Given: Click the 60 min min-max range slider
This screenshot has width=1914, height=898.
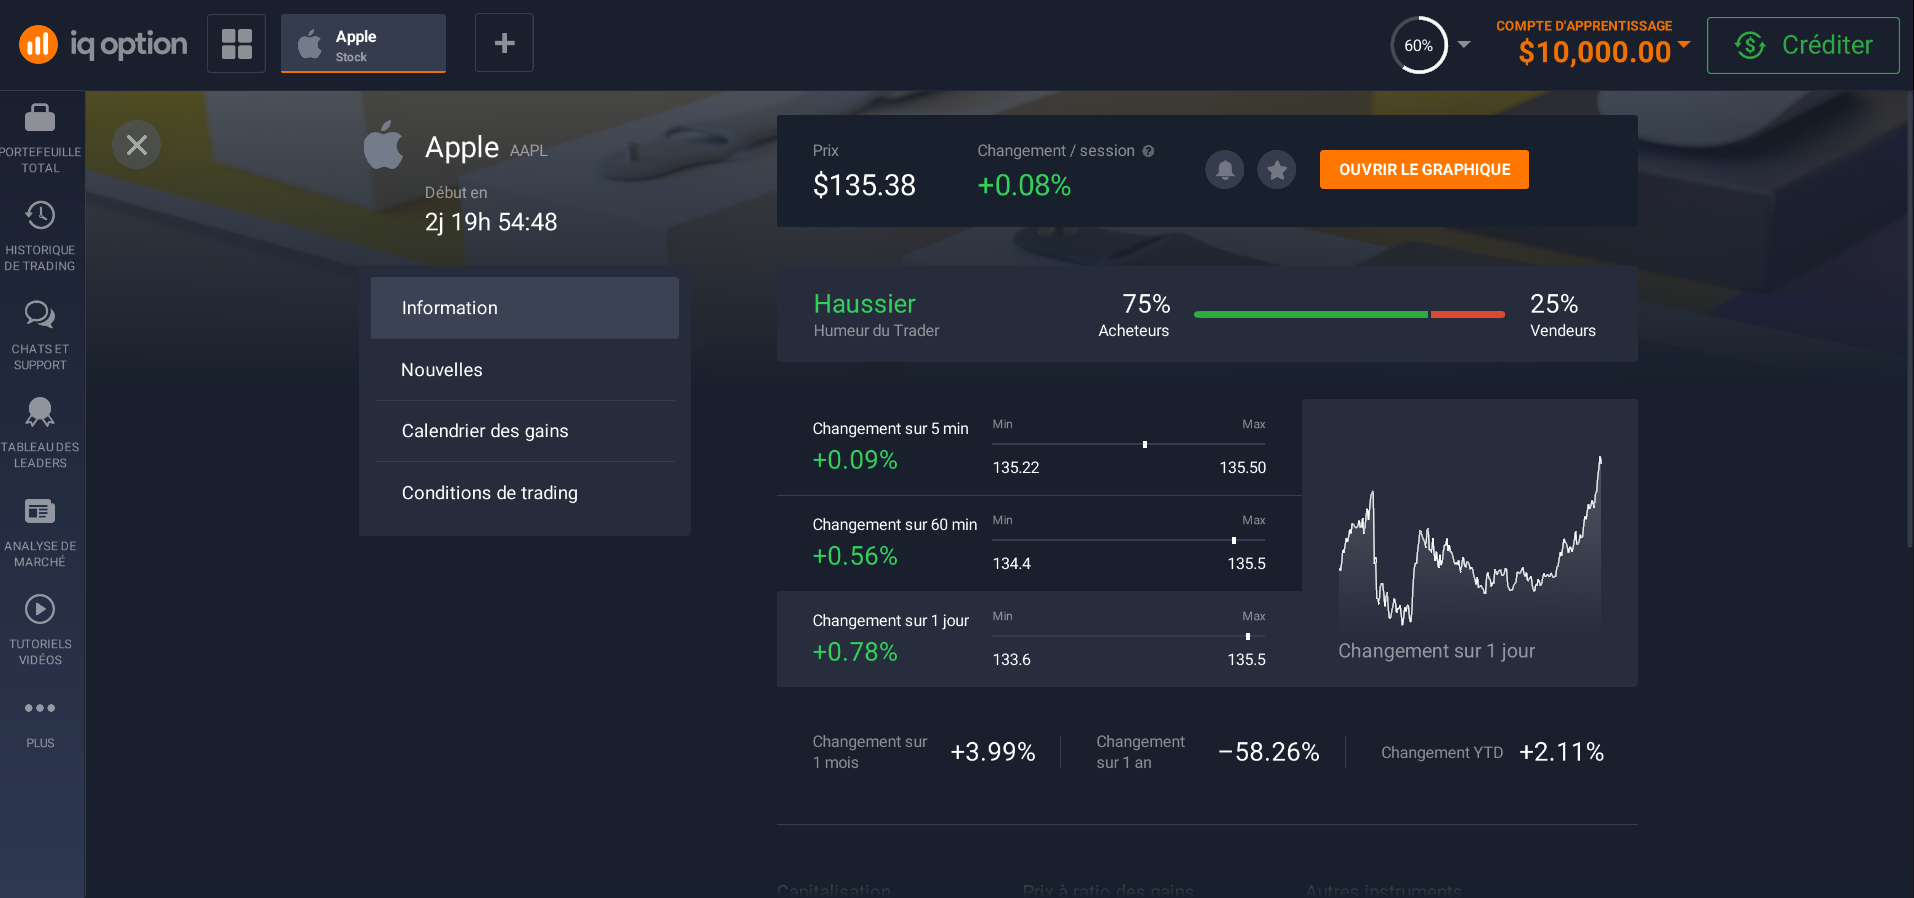Looking at the screenshot, I should click(x=1129, y=540).
